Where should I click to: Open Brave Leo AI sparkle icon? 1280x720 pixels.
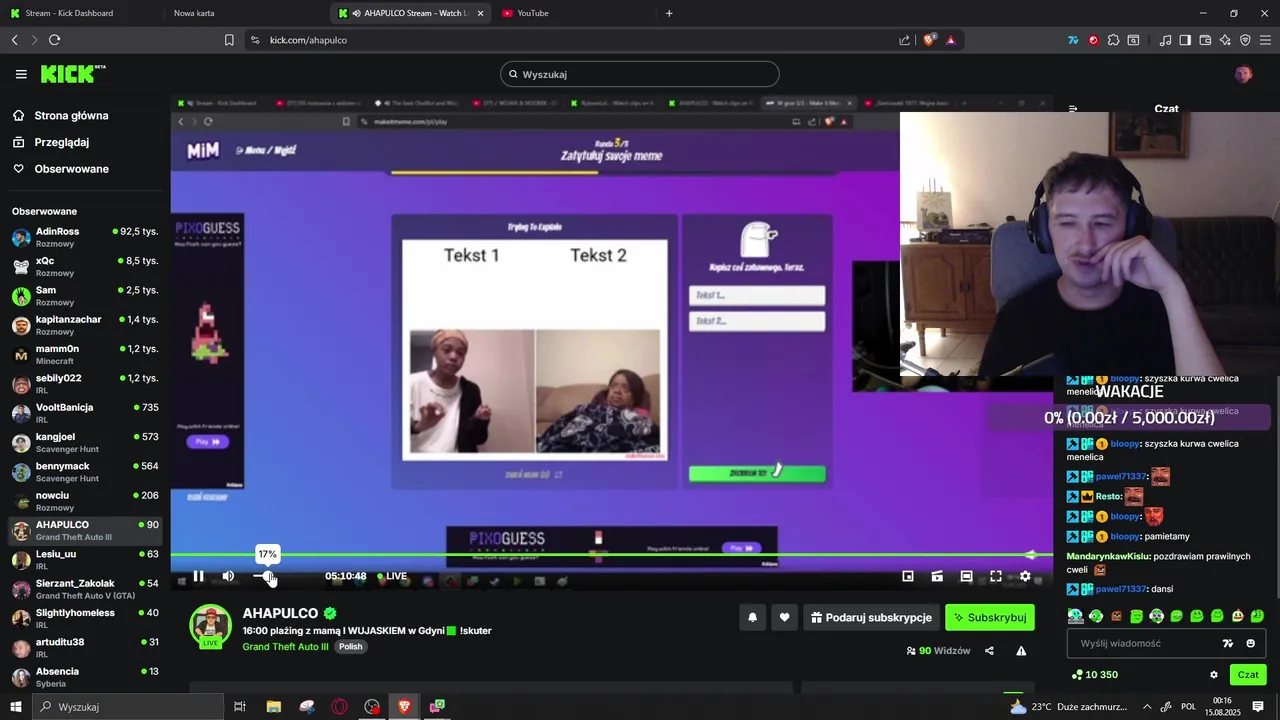pos(1225,40)
